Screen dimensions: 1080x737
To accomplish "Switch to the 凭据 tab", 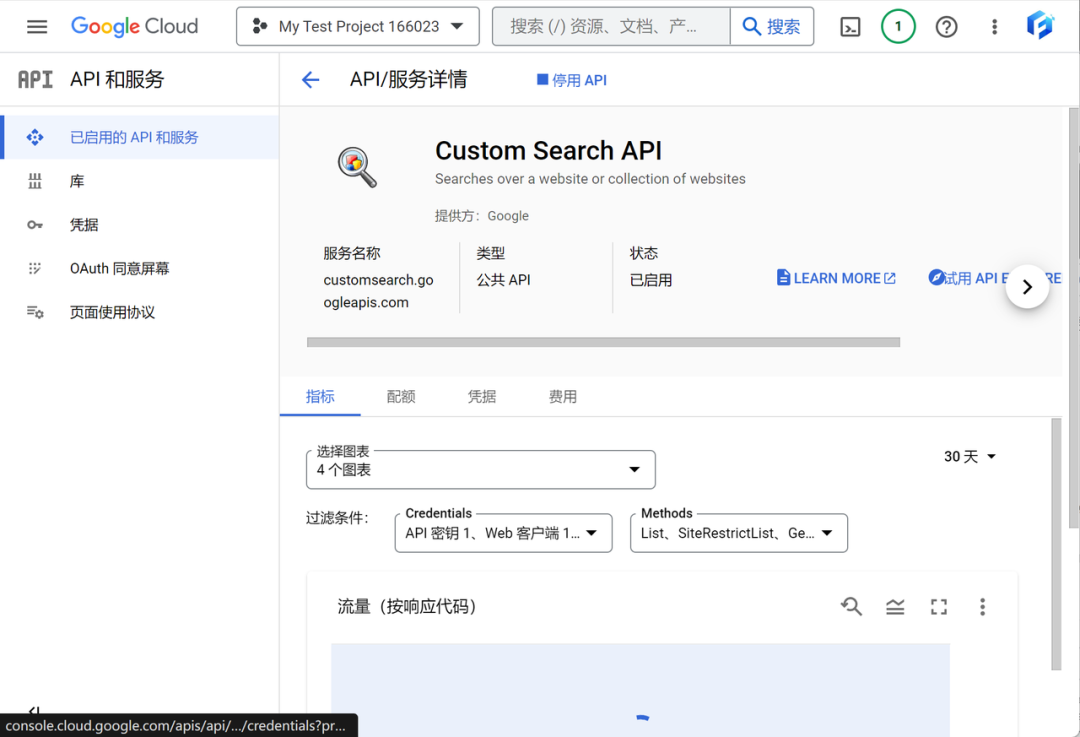I will pyautogui.click(x=482, y=397).
